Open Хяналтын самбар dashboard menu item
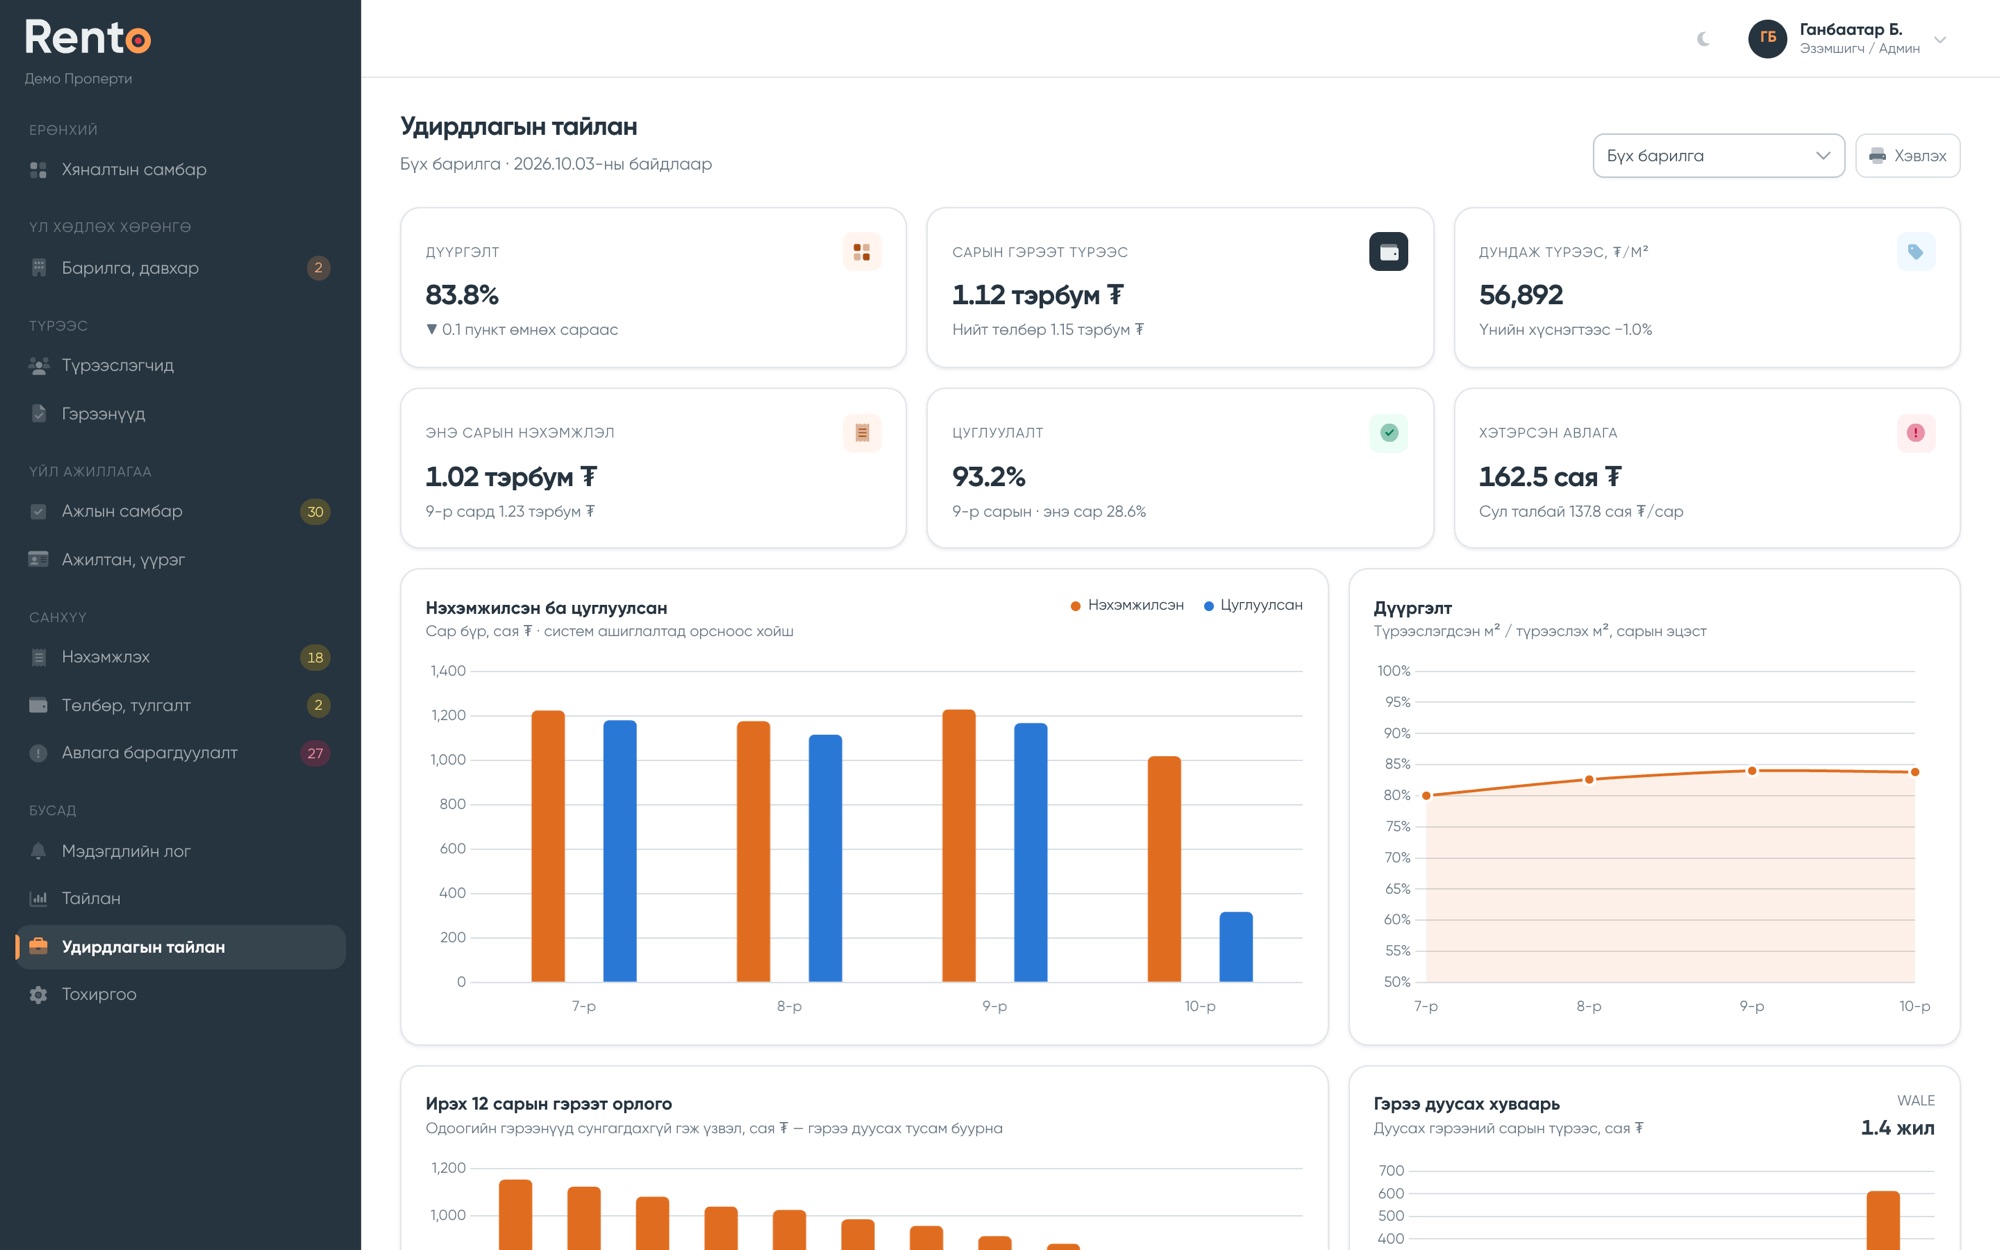The image size is (2000, 1250). pyautogui.click(x=180, y=170)
